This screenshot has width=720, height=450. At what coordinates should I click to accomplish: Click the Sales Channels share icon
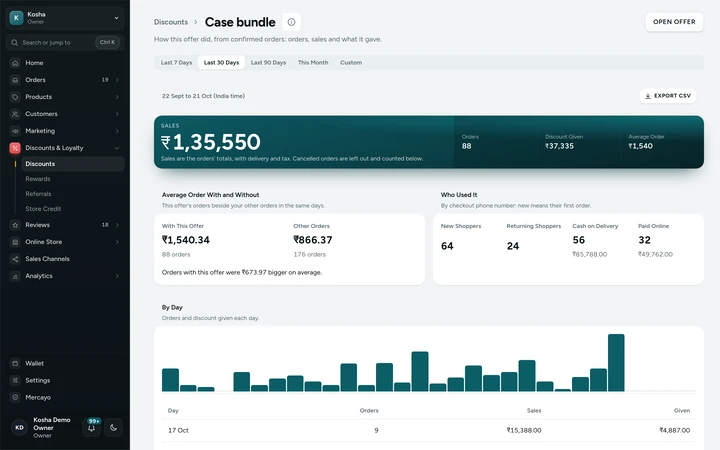pyautogui.click(x=15, y=259)
